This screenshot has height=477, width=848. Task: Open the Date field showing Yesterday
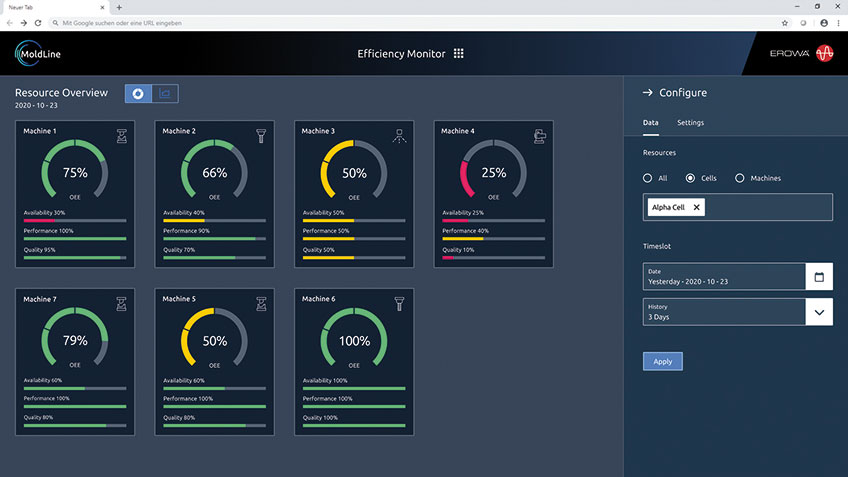click(x=723, y=277)
